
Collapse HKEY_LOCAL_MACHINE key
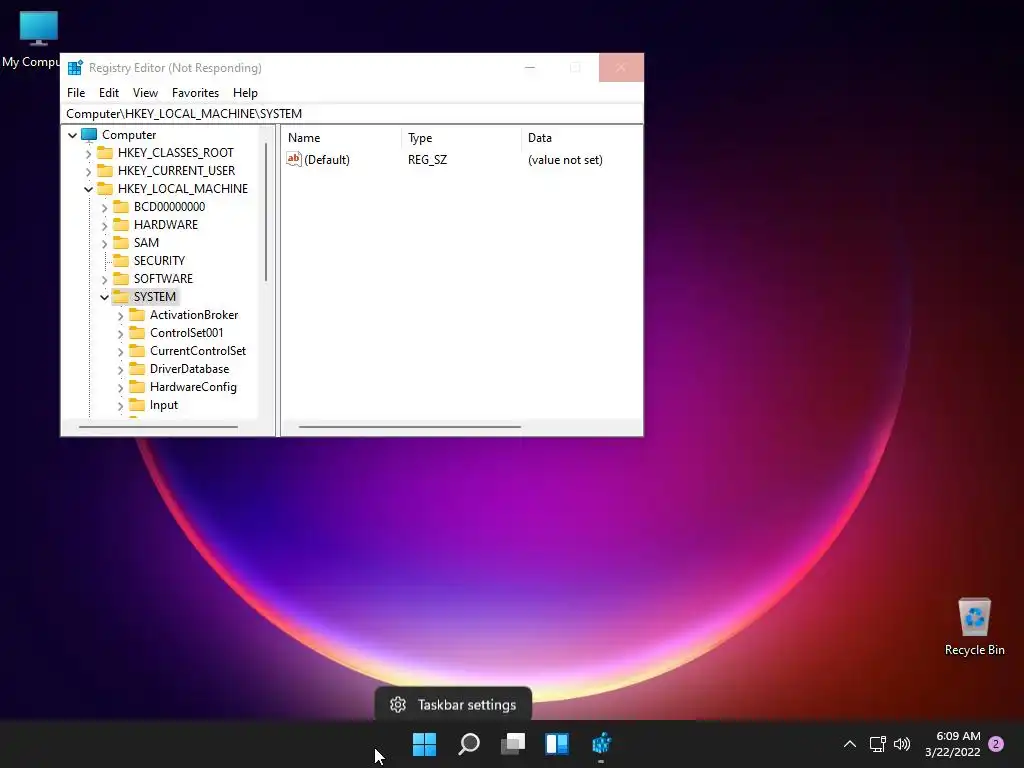[x=88, y=189]
